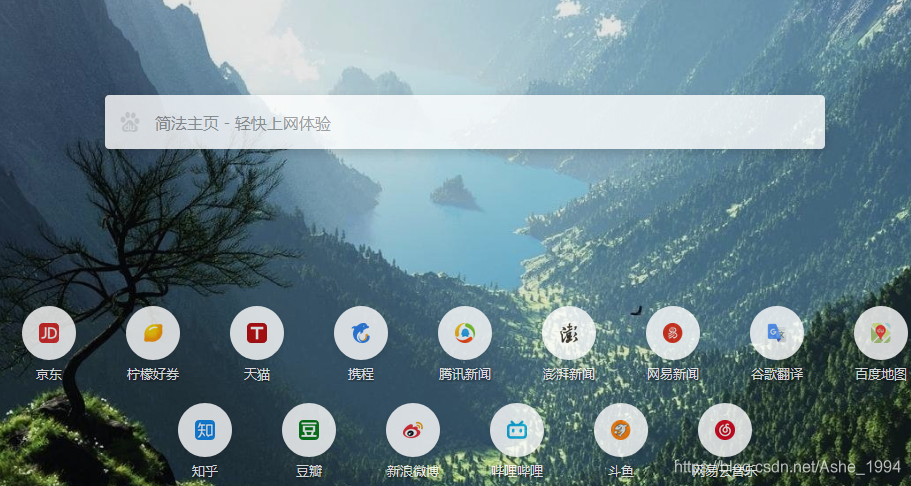Viewport: 911px width, 486px height.
Task: Click the 豆瓣 green icon
Action: 309,430
